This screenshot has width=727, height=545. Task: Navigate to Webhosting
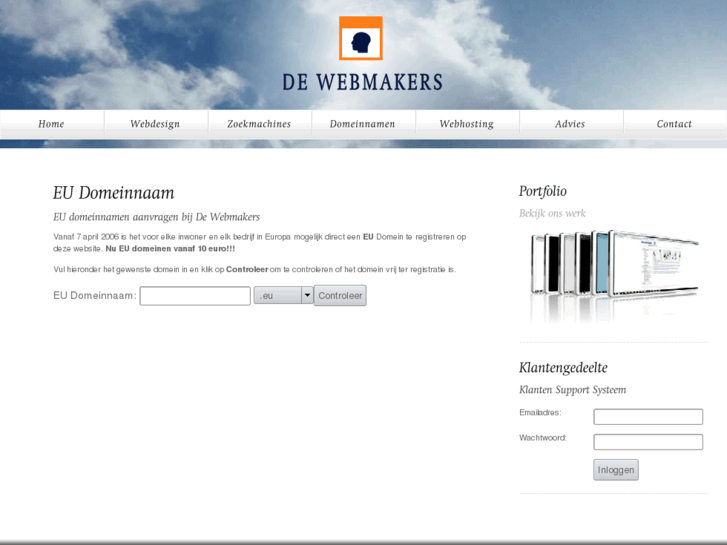point(467,124)
